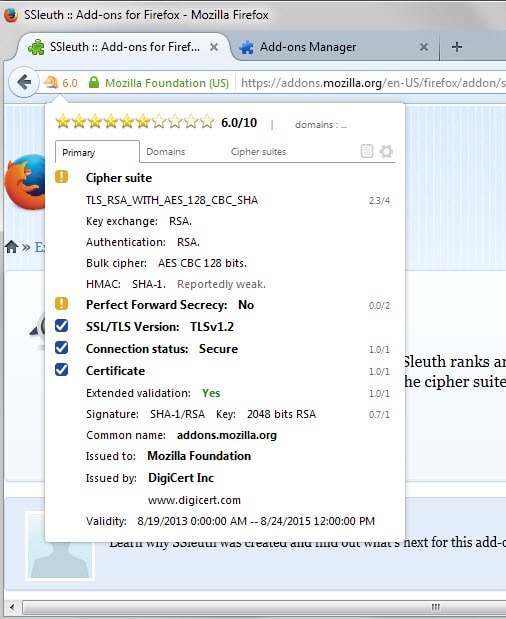The width and height of the screenshot is (506, 619).
Task: Click the Firefox logo in the title bar
Action: point(11,15)
